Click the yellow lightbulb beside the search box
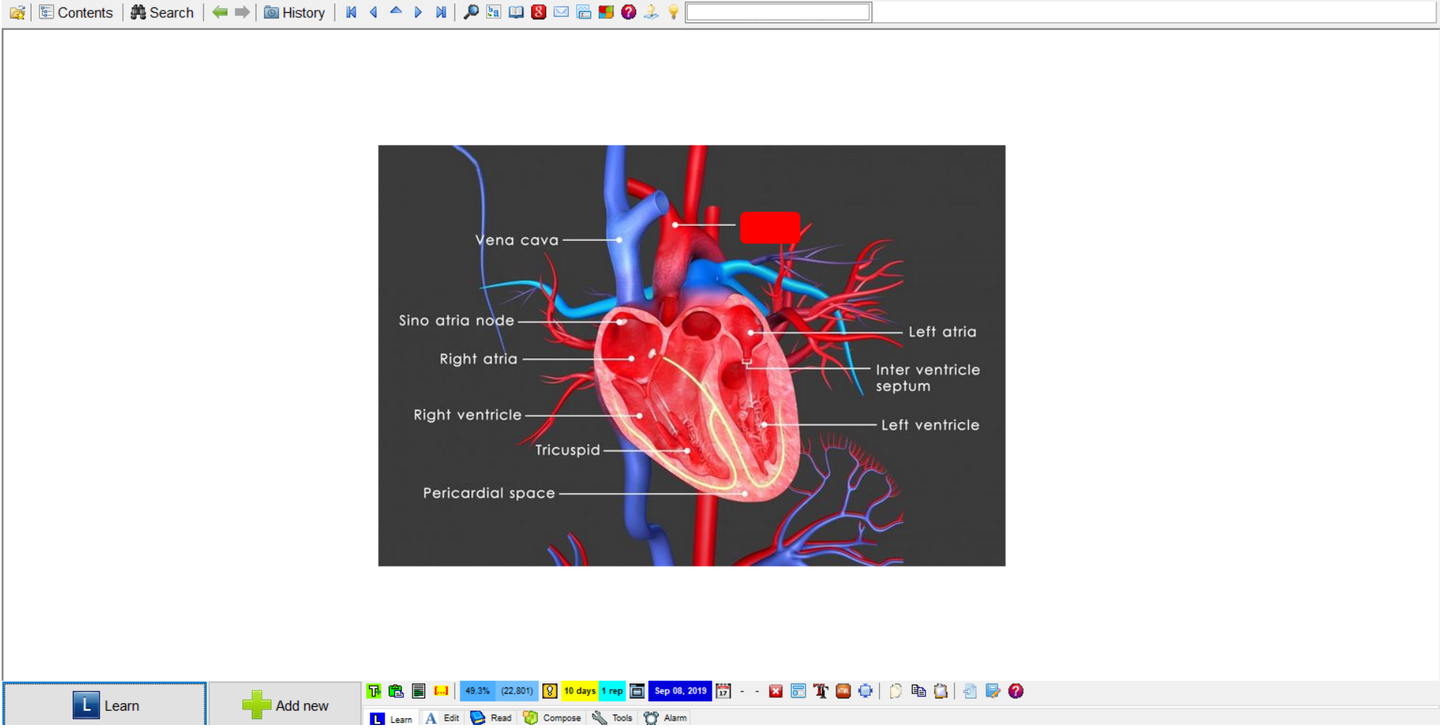1440x728 pixels. click(x=674, y=13)
